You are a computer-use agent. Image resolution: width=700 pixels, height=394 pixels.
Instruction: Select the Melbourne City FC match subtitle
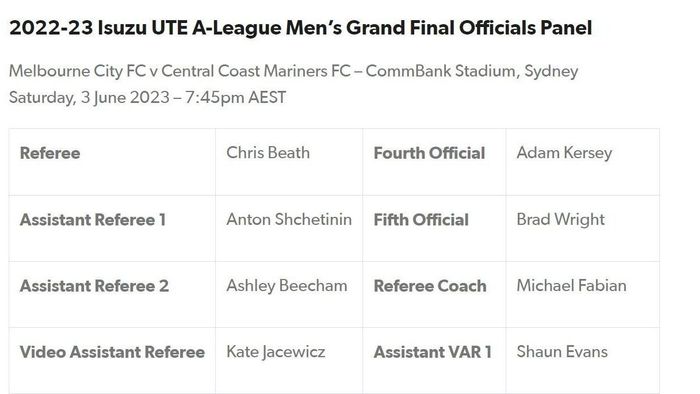[293, 71]
